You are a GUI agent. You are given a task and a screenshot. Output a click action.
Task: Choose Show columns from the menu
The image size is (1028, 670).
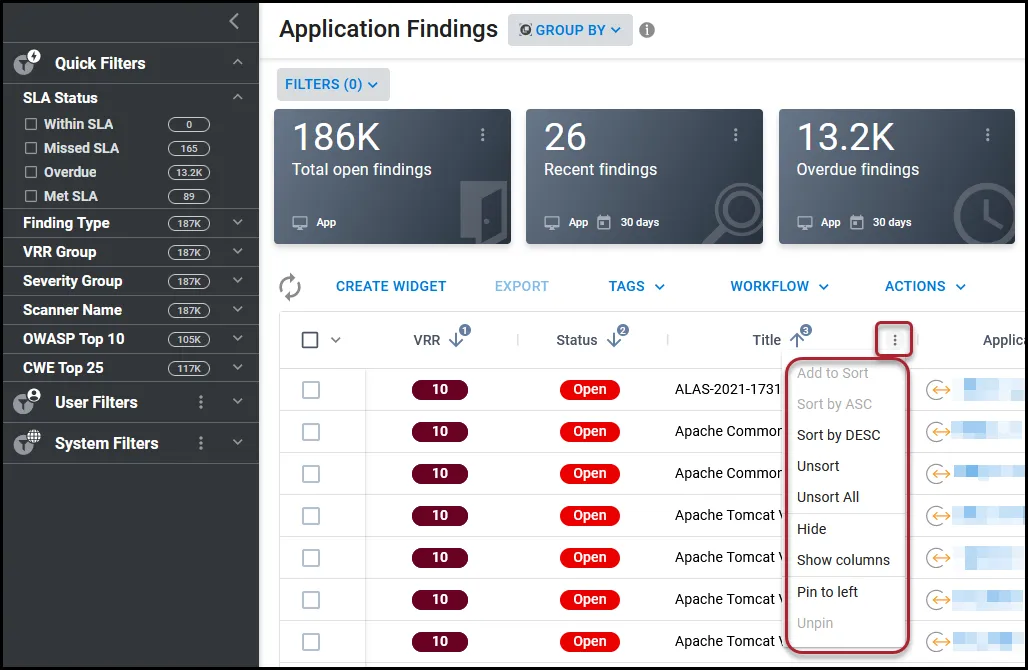tap(845, 560)
